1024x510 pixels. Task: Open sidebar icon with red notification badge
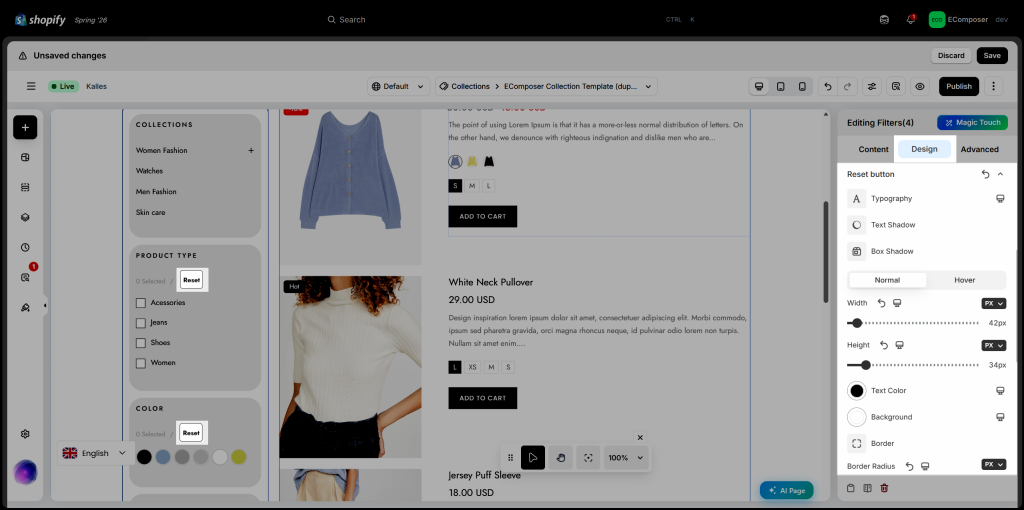pyautogui.click(x=25, y=278)
